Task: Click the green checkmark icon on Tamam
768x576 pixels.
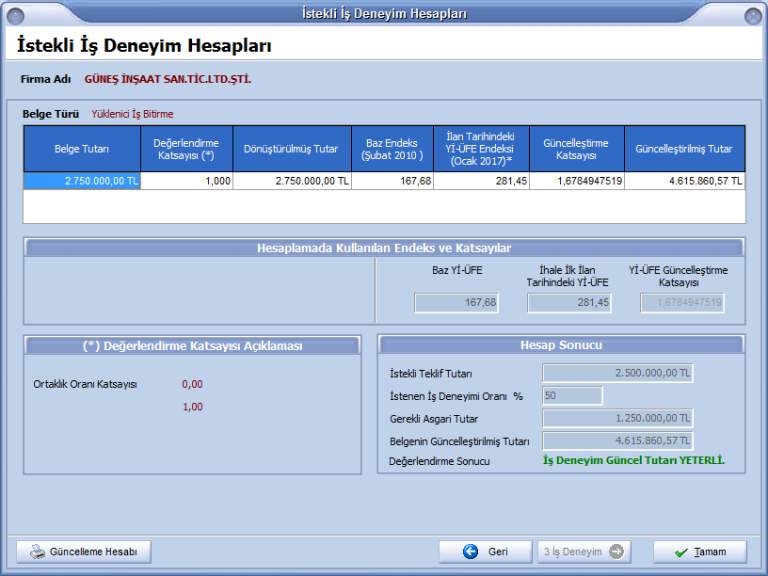Action: pos(681,552)
